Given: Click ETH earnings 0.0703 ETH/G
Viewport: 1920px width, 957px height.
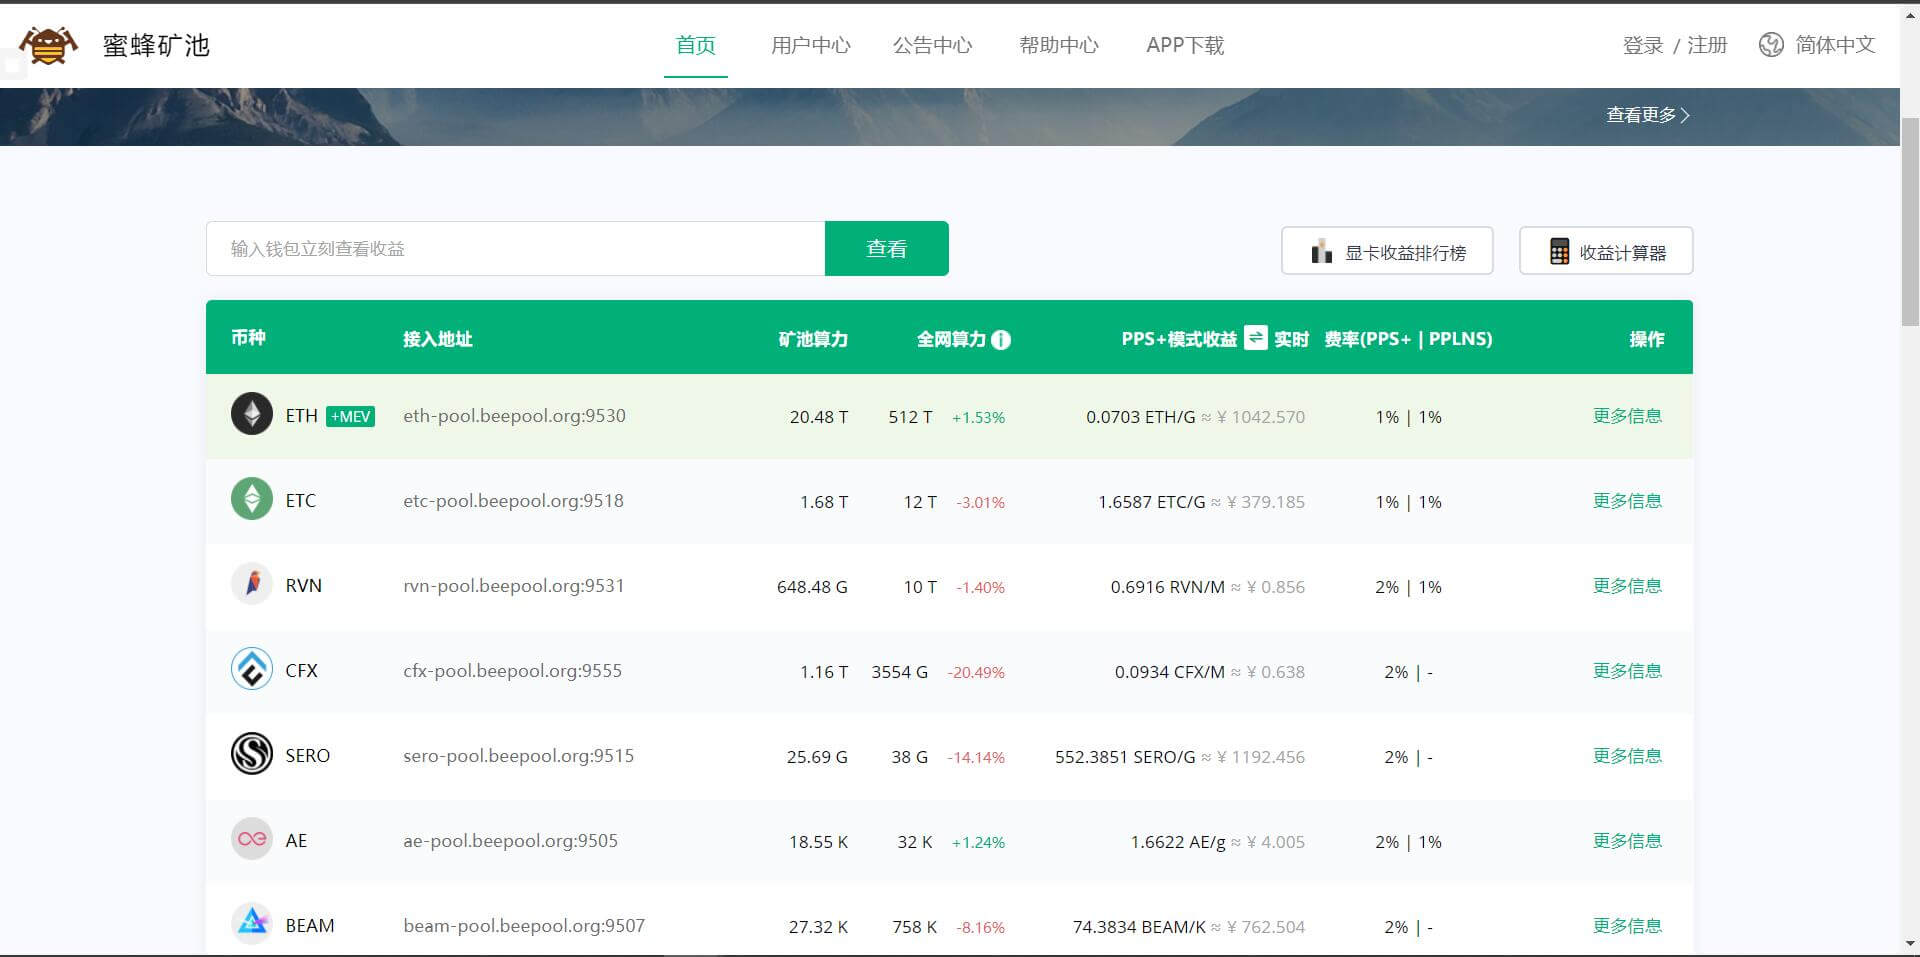Looking at the screenshot, I should tap(1140, 417).
